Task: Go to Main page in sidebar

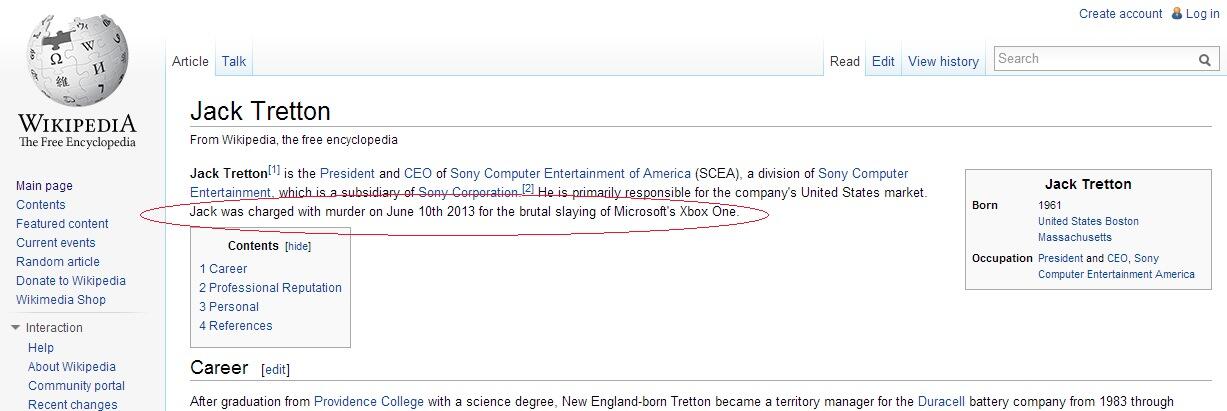Action: point(44,186)
